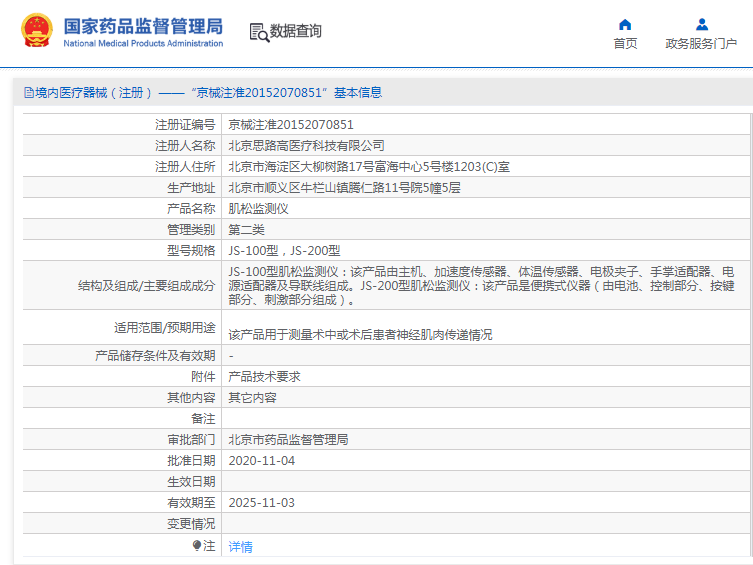This screenshot has height=565, width=753.
Task: Click registrant address 北京市海淀区大柳树路17号 cell
Action: [369, 167]
